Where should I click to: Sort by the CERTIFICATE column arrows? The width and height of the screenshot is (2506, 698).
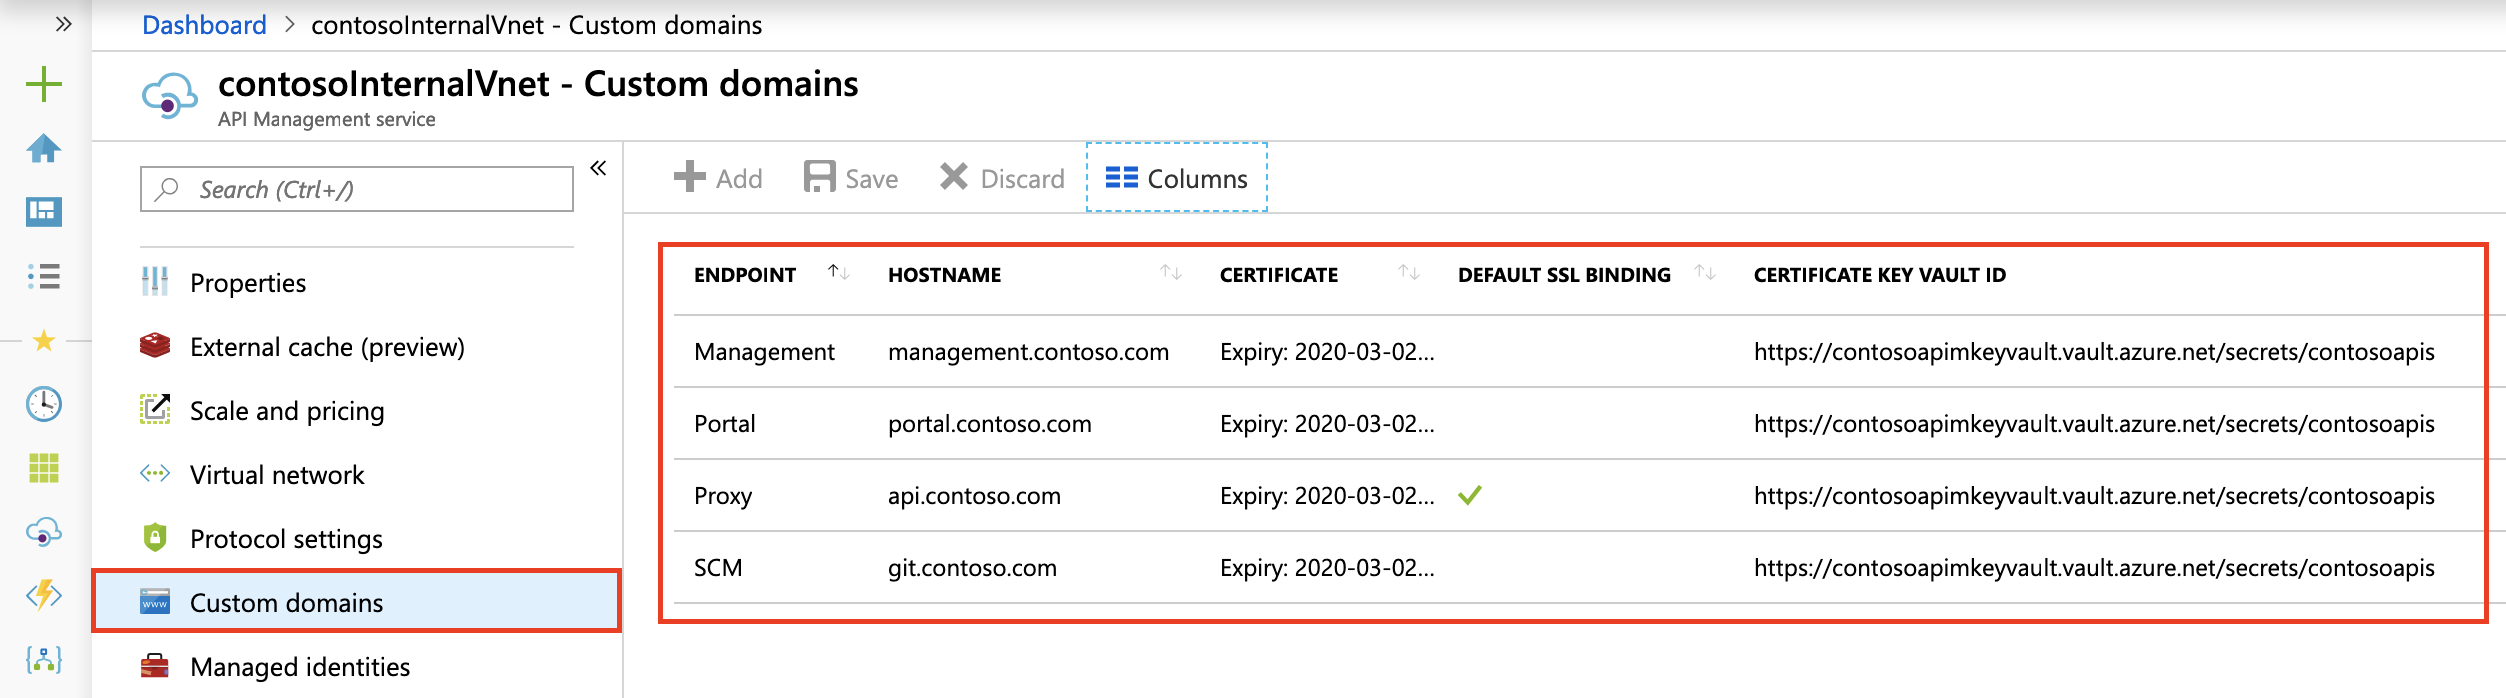click(x=1409, y=273)
